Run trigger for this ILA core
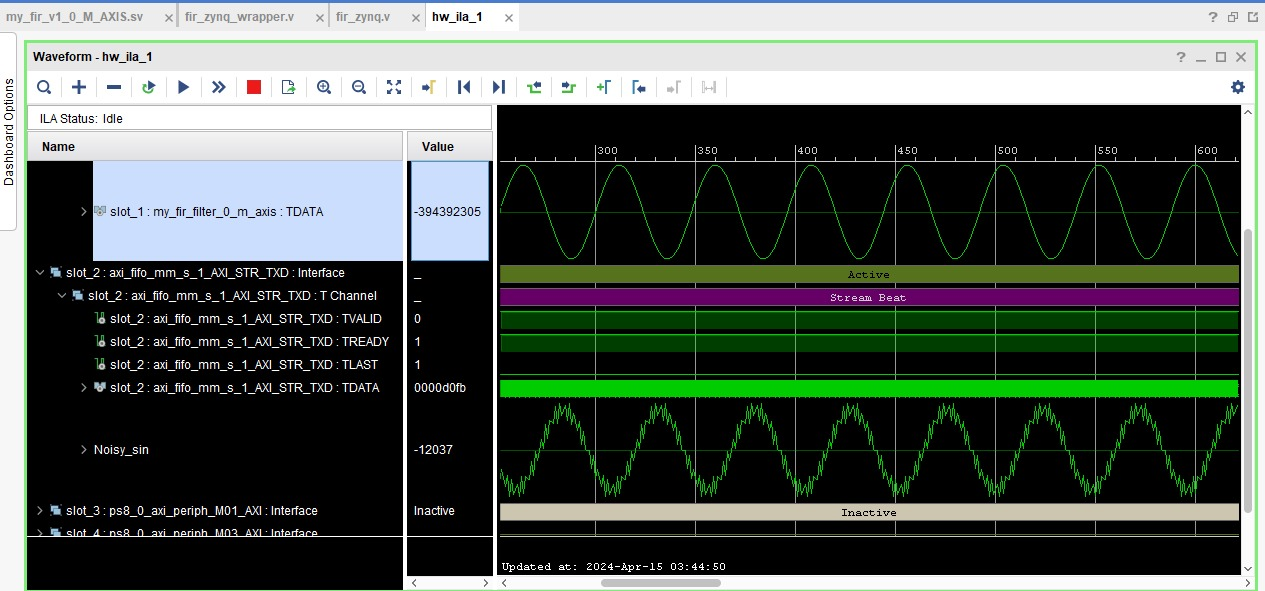The height and width of the screenshot is (591, 1265). tap(183, 87)
